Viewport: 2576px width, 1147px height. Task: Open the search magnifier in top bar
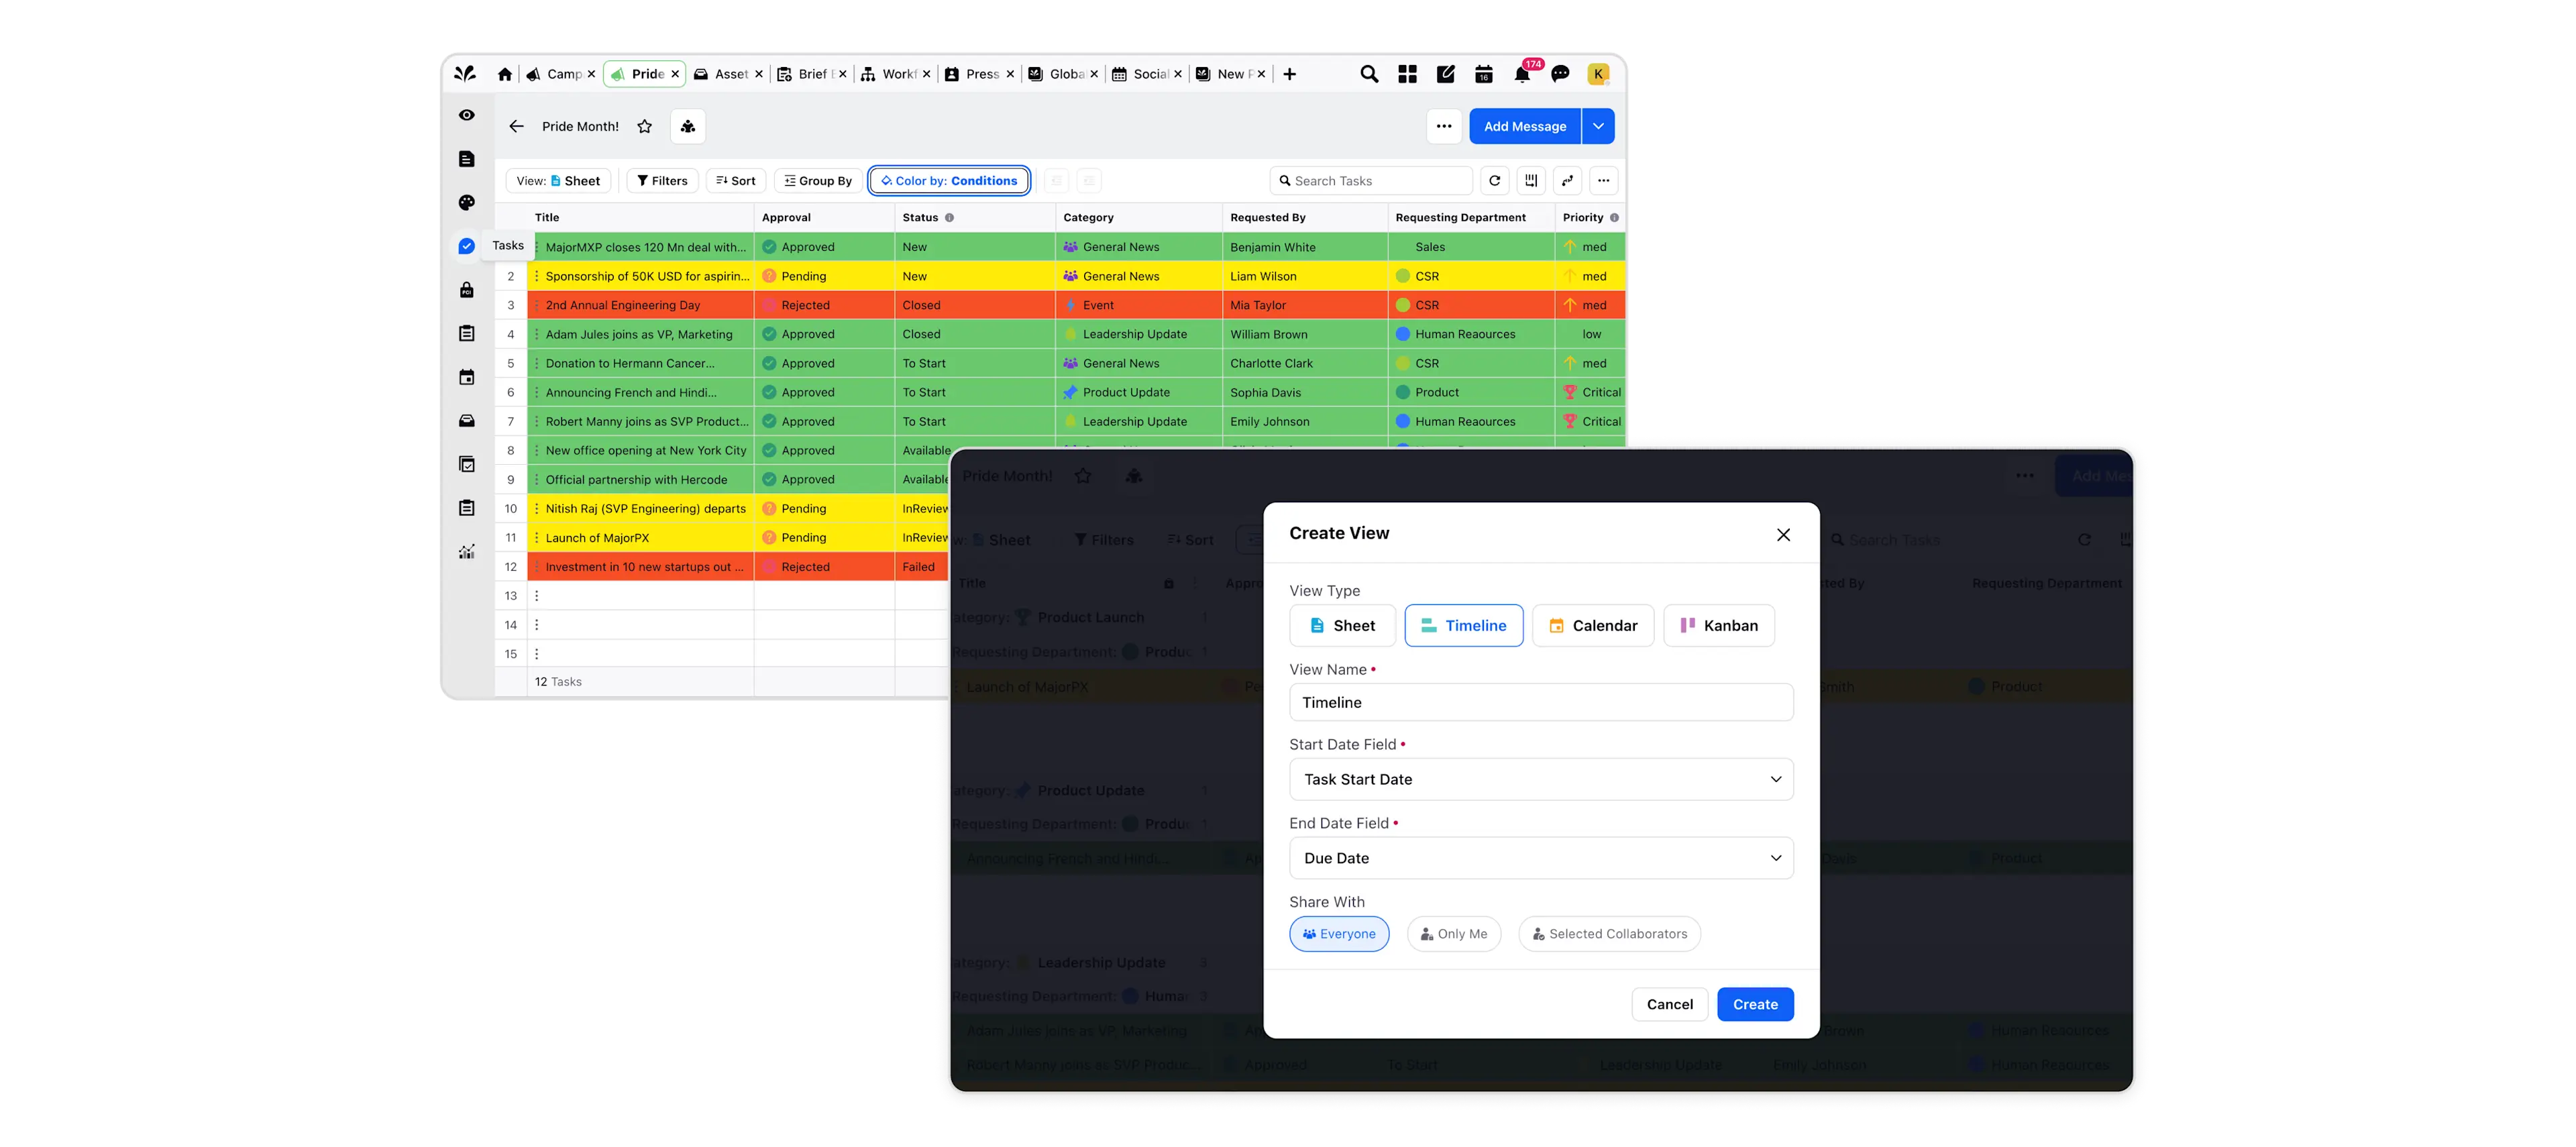point(1369,74)
